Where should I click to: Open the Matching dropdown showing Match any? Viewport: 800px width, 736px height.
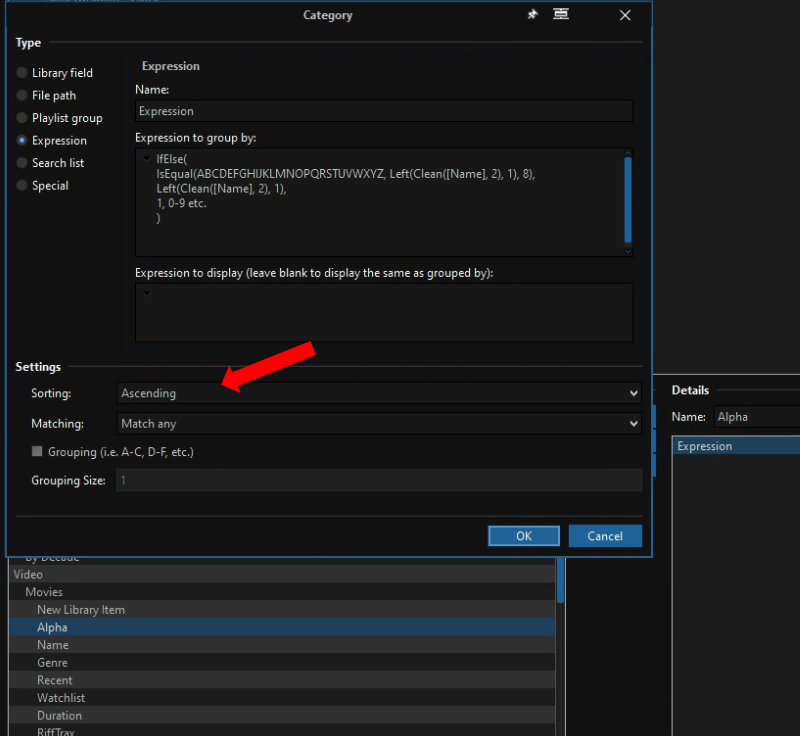tap(379, 424)
